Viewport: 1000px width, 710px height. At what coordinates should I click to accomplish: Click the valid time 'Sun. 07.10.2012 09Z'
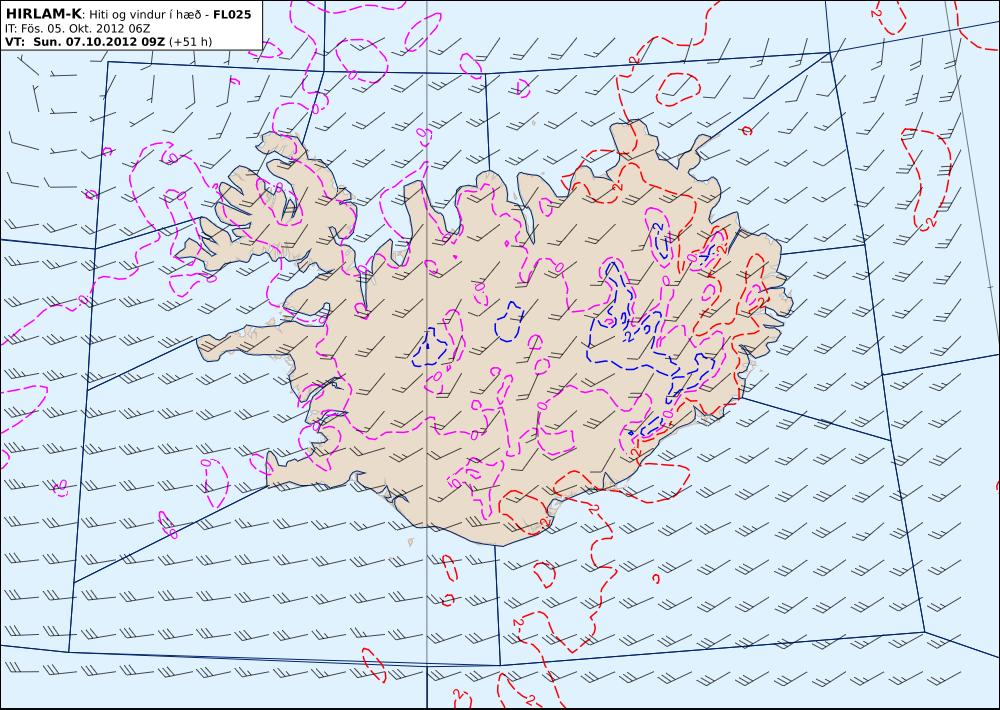pos(98,42)
